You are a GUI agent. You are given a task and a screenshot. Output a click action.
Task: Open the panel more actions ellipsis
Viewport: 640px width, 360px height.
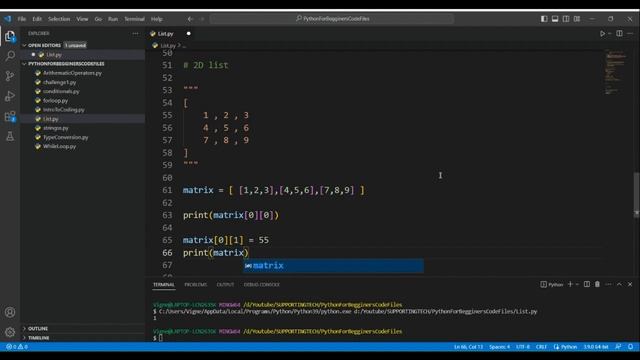(x=608, y=284)
